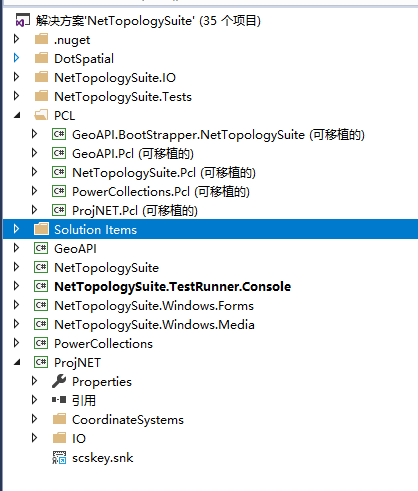Click the C# icon beside GeoAPI.Pcl
418x491 pixels.
[x=59, y=153]
